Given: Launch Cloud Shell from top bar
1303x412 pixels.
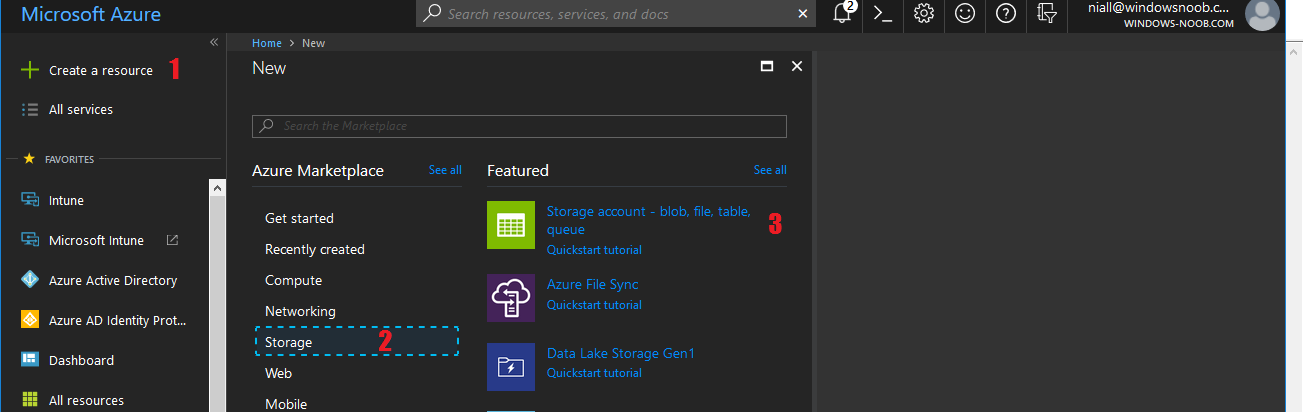Looking at the screenshot, I should 883,14.
